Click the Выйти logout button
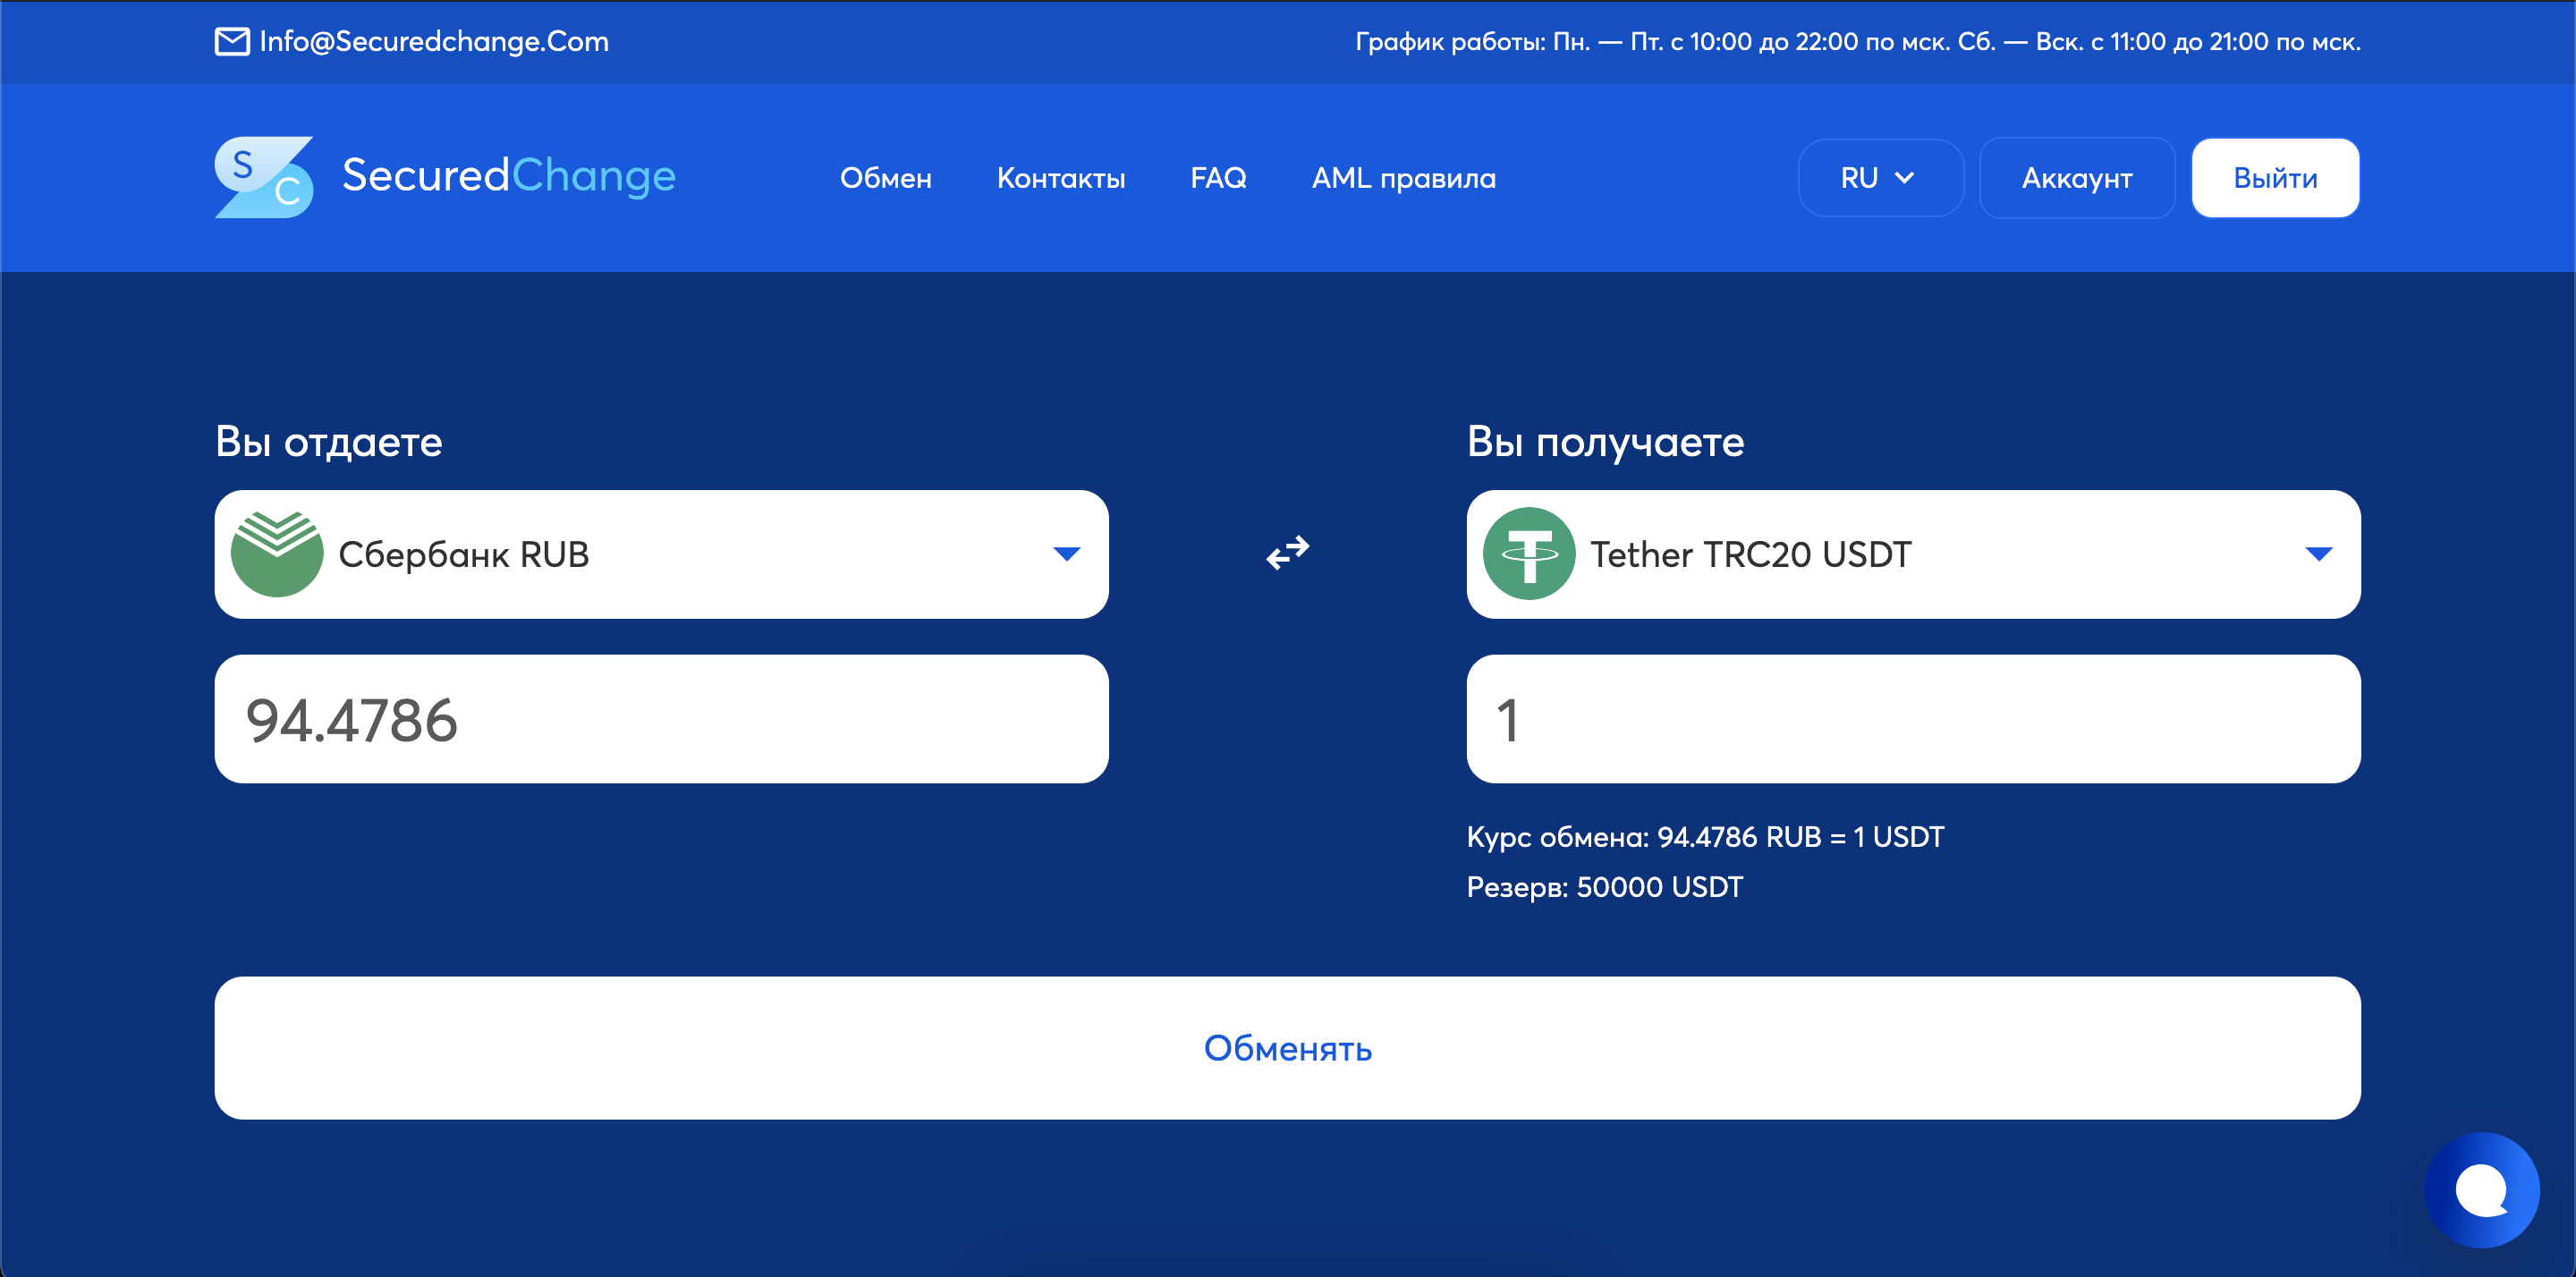Image resolution: width=2576 pixels, height=1277 pixels. 2275,178
